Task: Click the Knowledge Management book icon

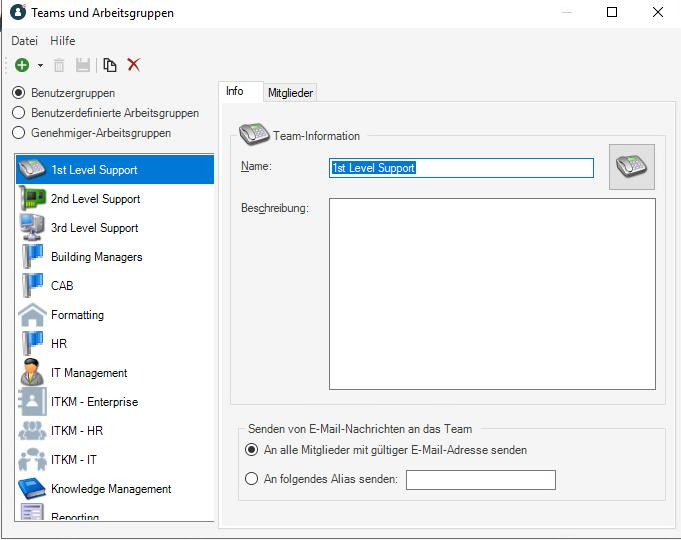Action: pyautogui.click(x=32, y=488)
